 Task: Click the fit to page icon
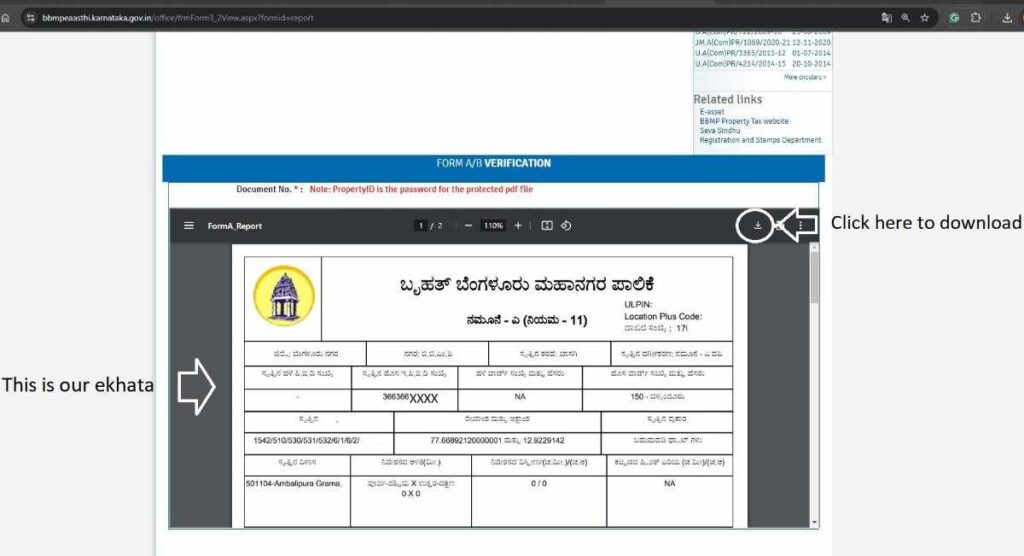tap(547, 226)
